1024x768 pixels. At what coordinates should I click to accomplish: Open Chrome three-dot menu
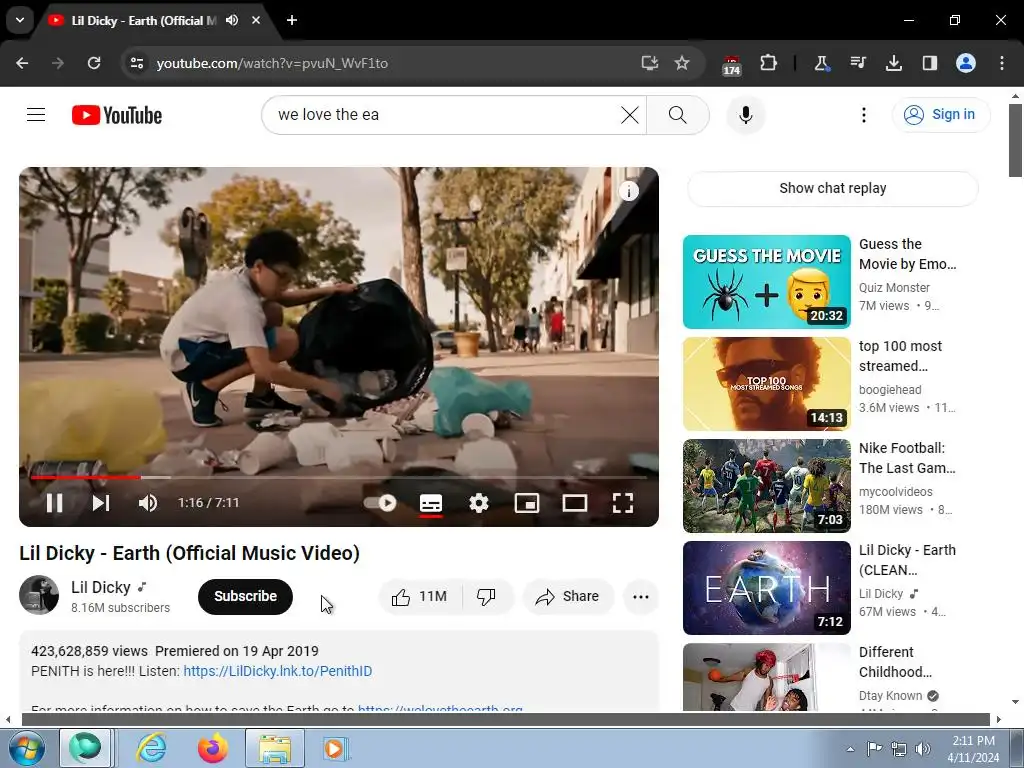click(x=1002, y=63)
